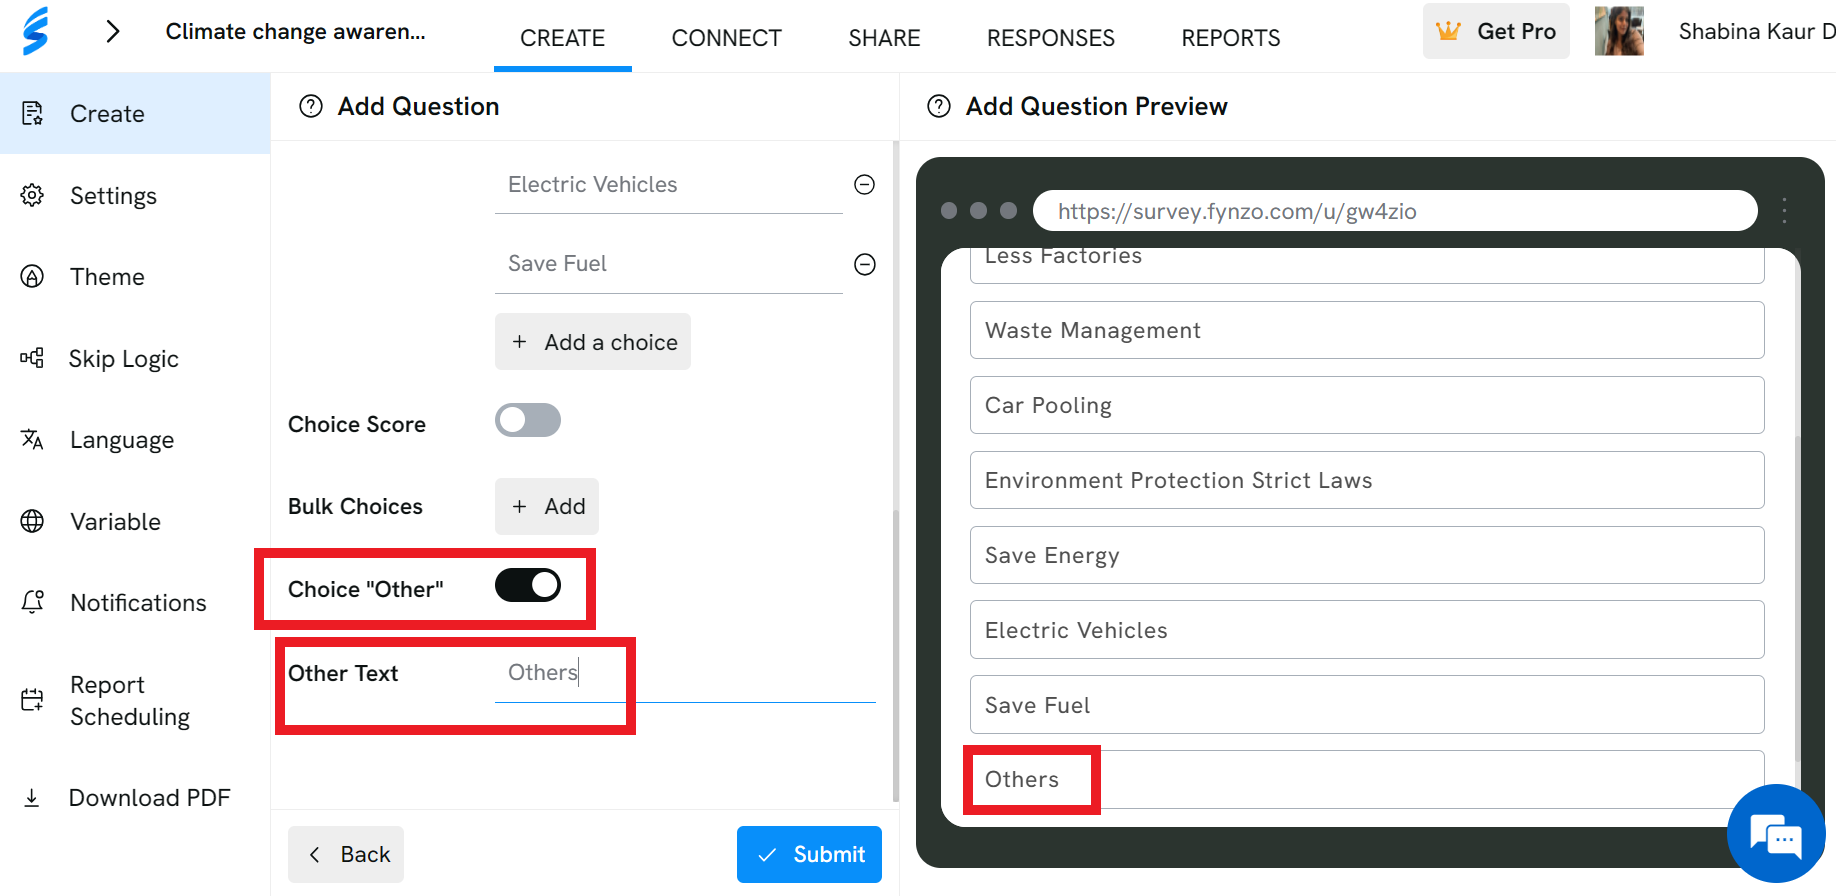Click the Notifications bell icon

tap(32, 602)
